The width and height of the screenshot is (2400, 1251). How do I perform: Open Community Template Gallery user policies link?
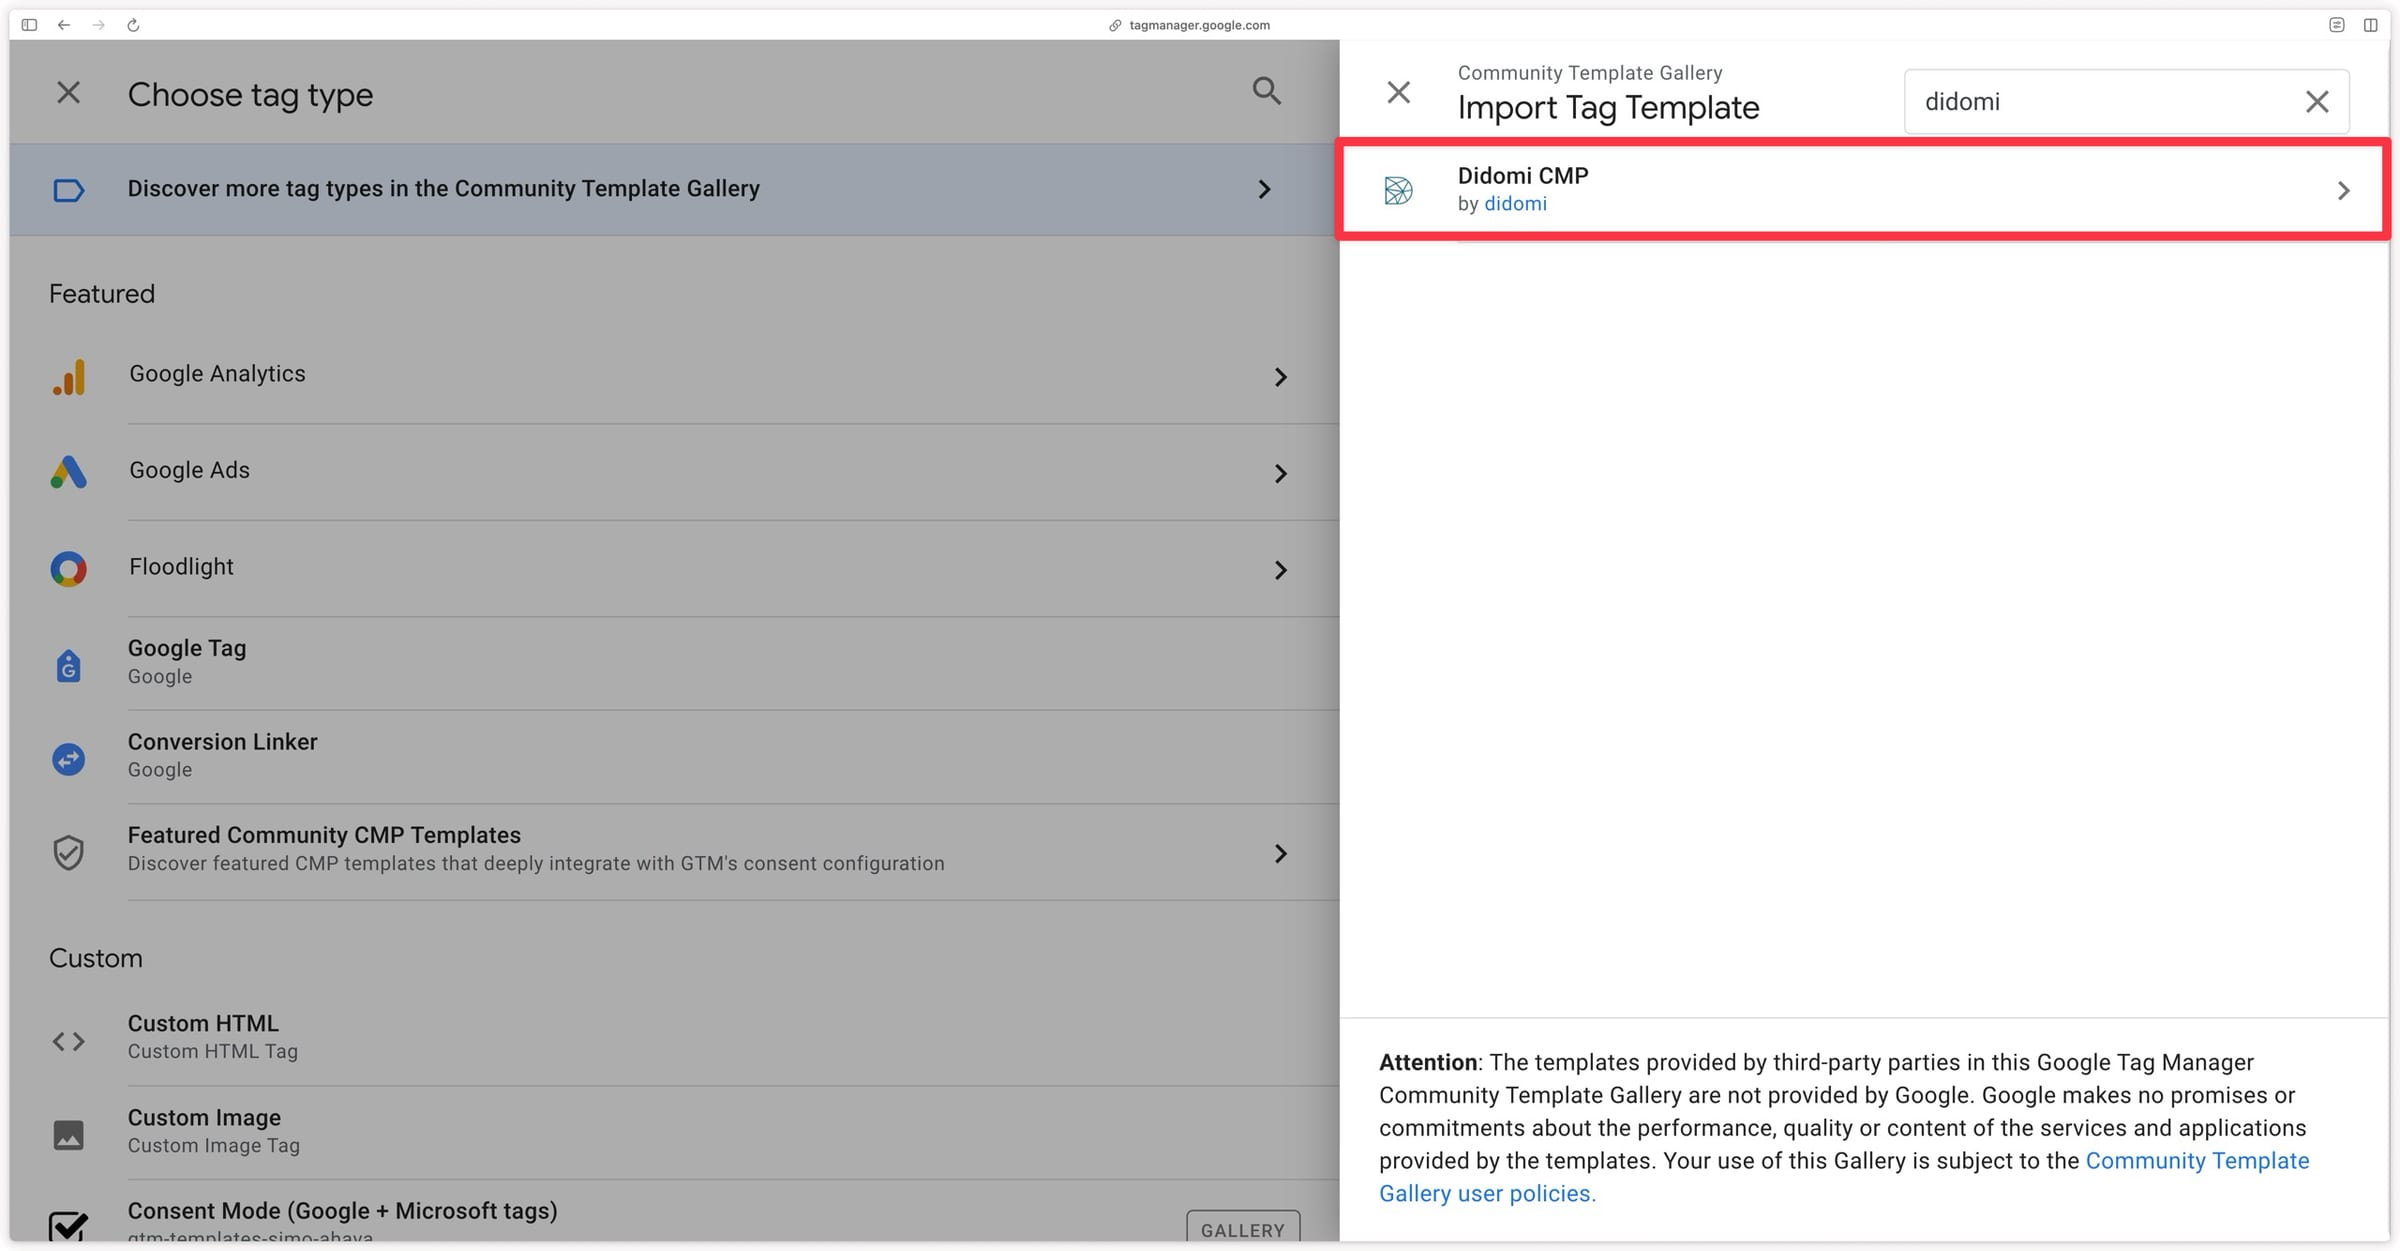pos(1844,1177)
